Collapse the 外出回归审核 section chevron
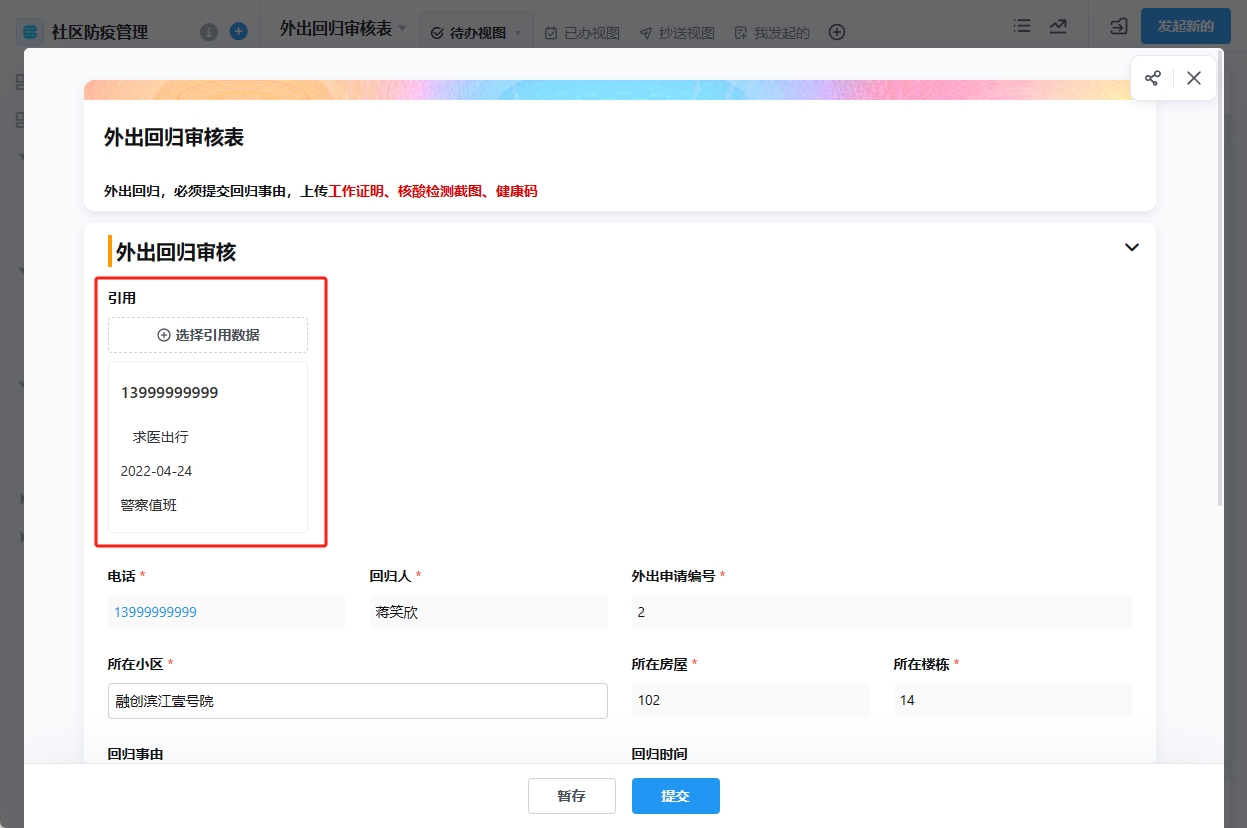 point(1131,248)
